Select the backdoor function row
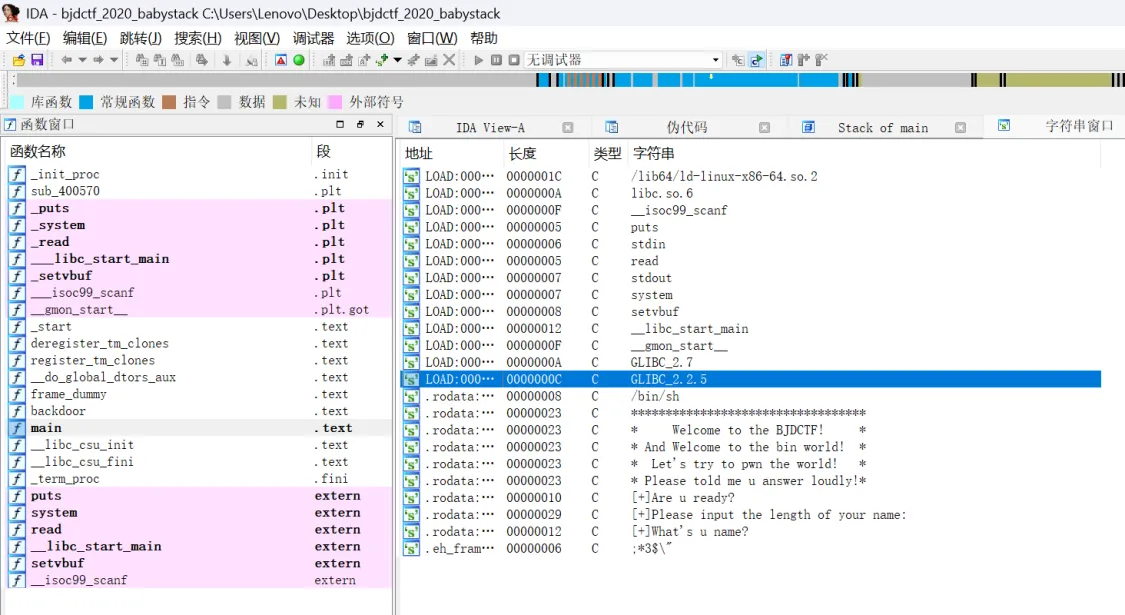1125x615 pixels. [199, 411]
